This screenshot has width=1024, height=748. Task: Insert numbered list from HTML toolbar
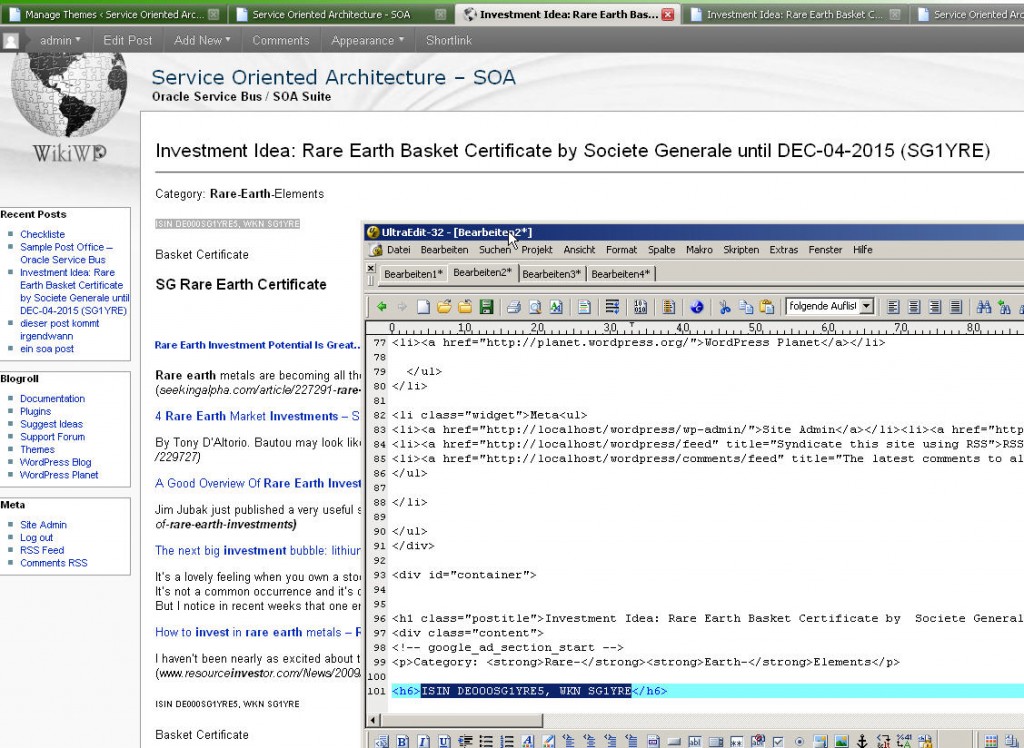[x=507, y=741]
